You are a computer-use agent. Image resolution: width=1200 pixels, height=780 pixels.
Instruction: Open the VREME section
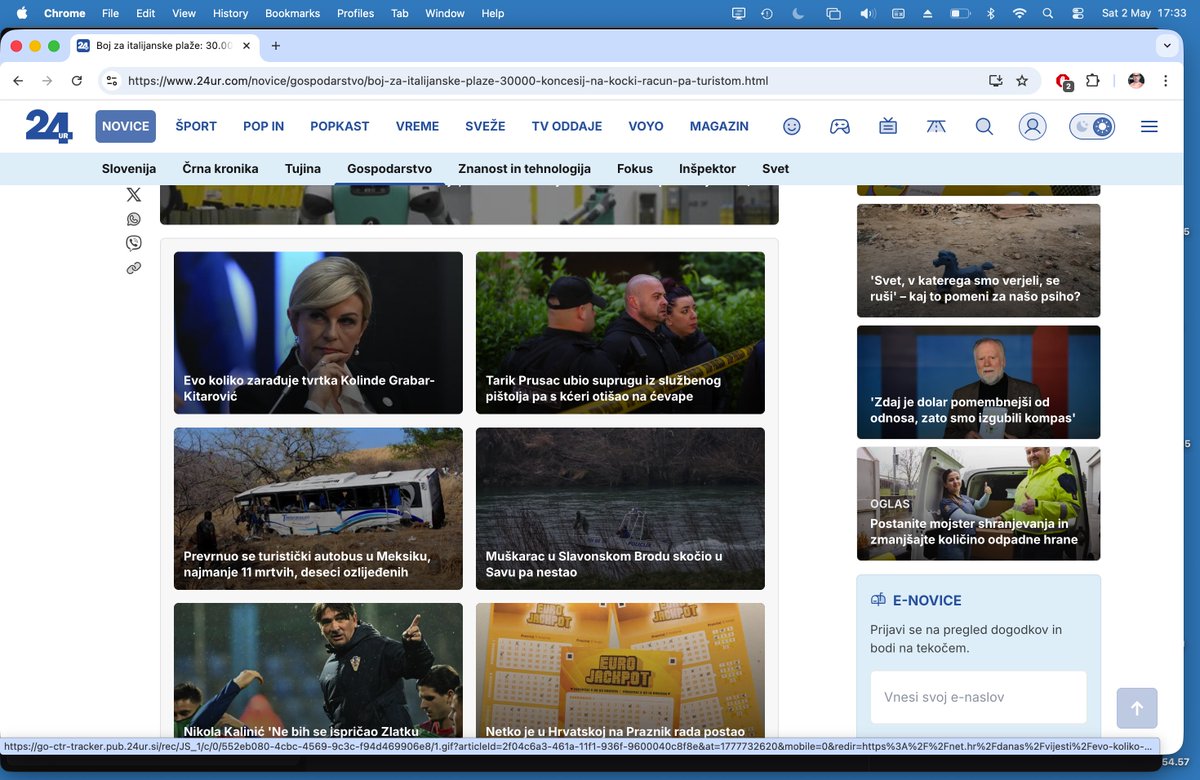pos(417,126)
